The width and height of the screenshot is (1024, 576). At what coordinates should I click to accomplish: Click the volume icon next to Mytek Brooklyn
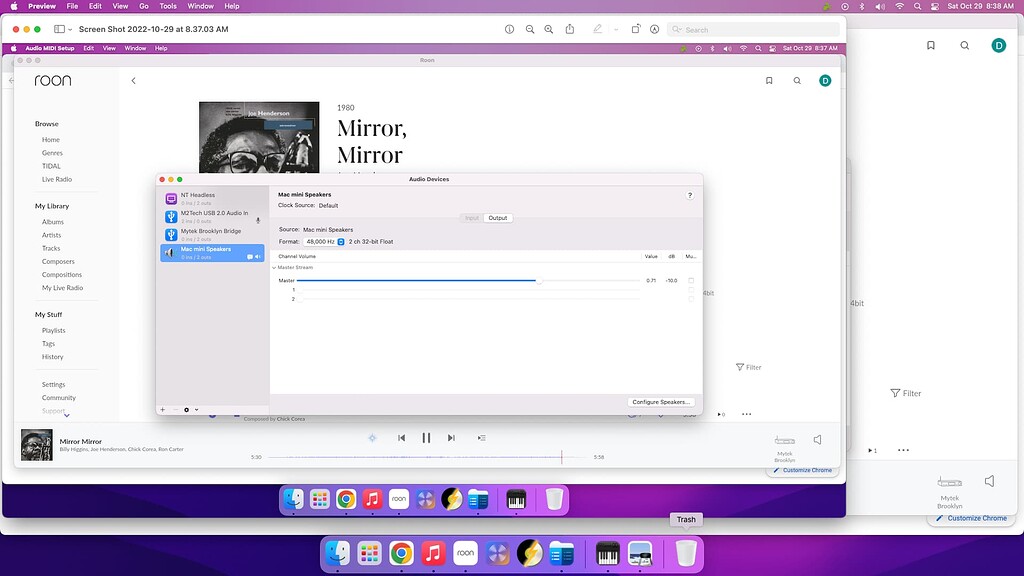point(818,439)
